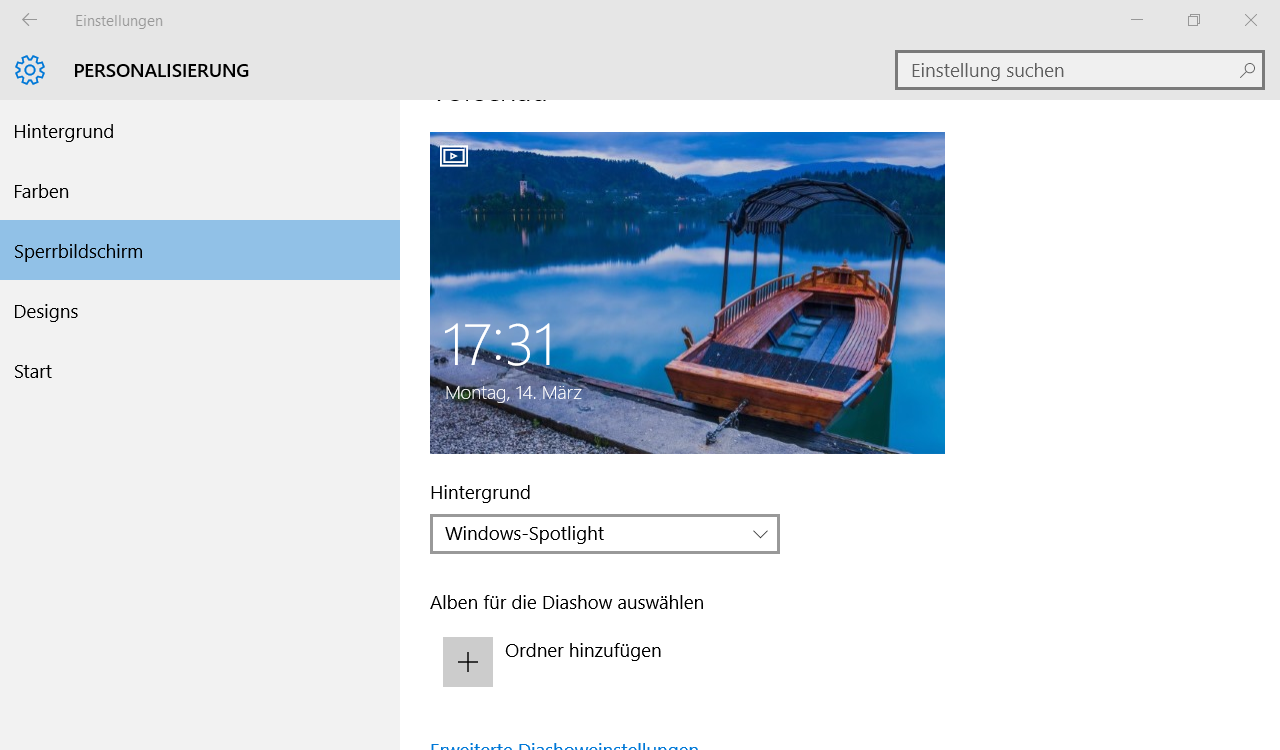Image resolution: width=1280 pixels, height=750 pixels.
Task: Open the Hintergrund Windows-Spotlight dropdown
Action: 604,534
